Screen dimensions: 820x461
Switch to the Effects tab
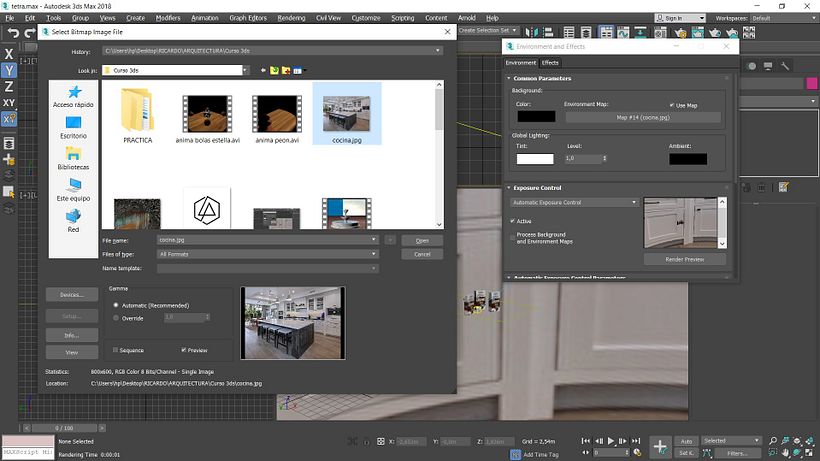(x=550, y=63)
